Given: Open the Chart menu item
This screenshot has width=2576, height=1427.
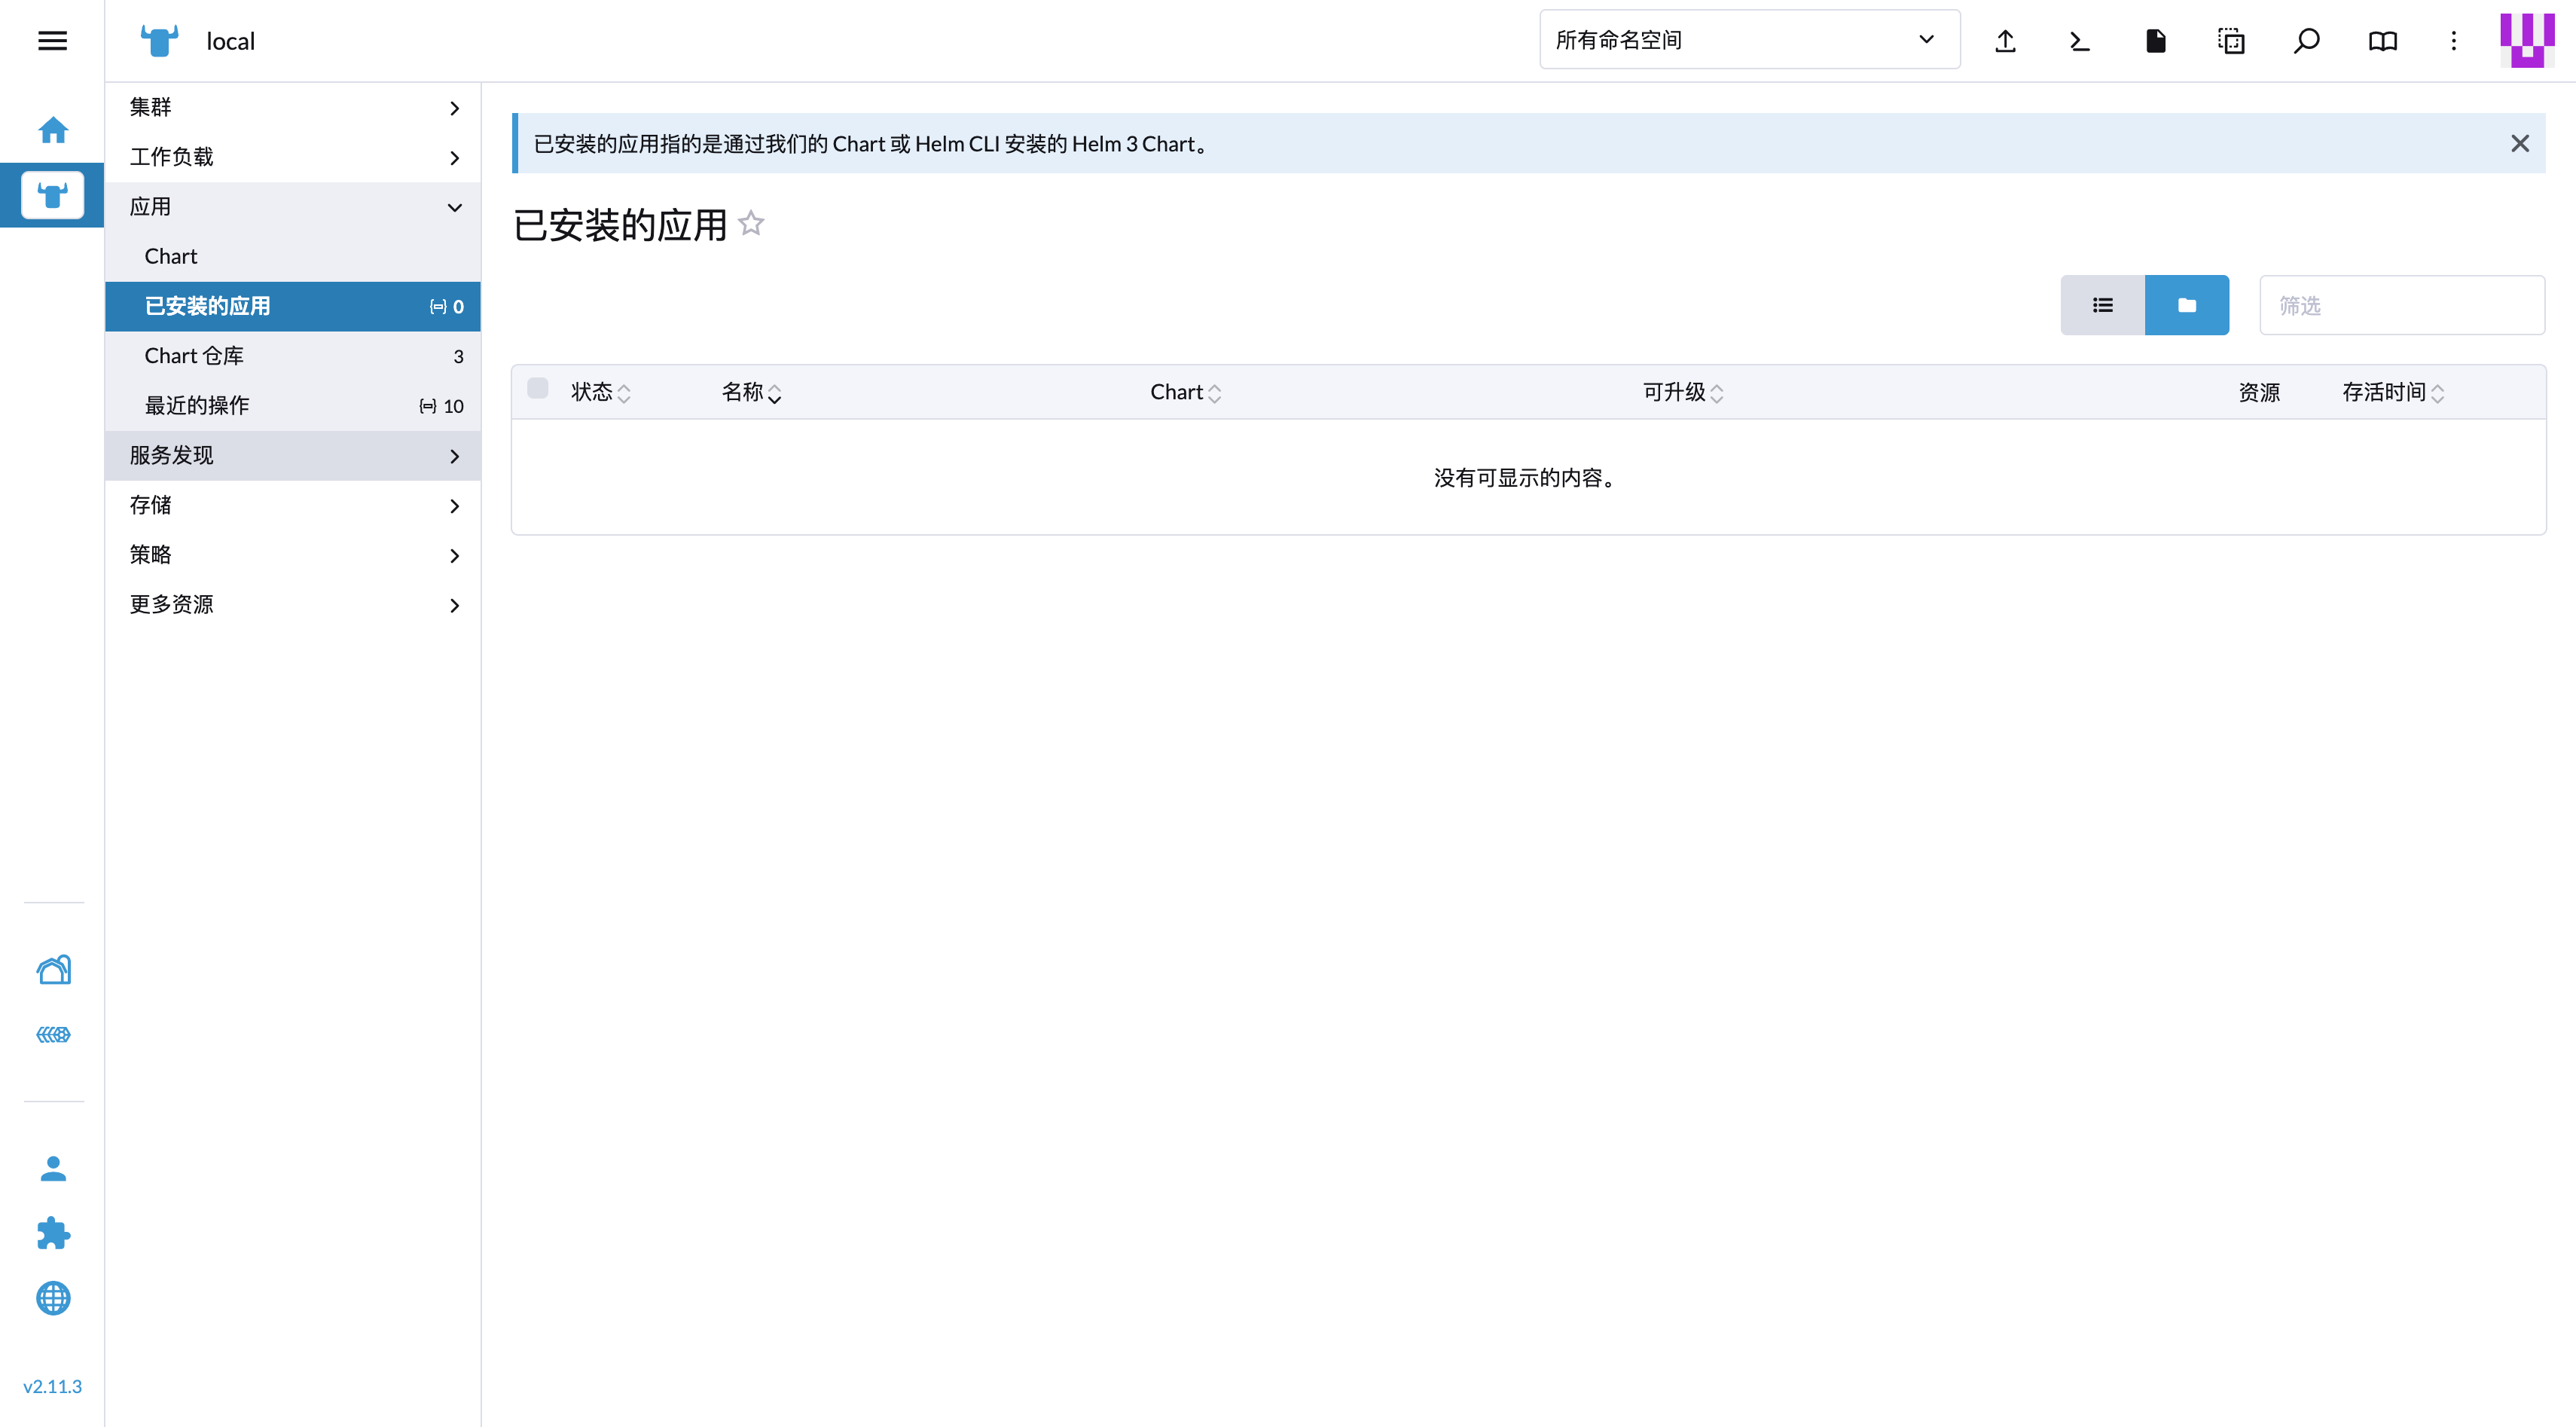Looking at the screenshot, I should pos(293,256).
